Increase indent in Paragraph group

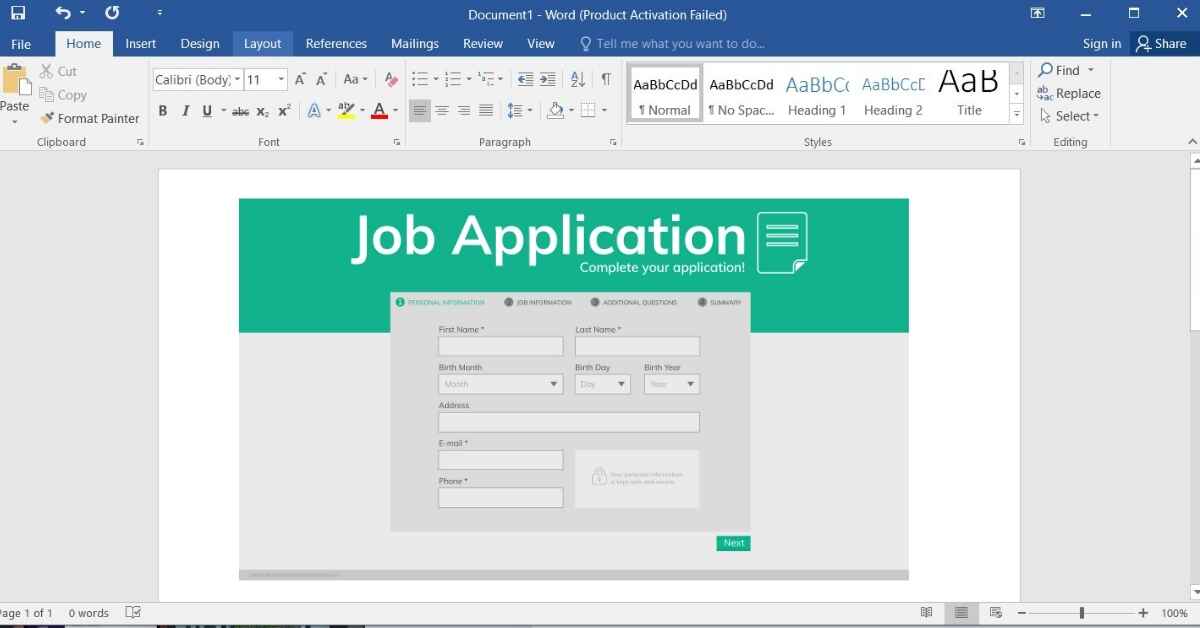pyautogui.click(x=547, y=80)
